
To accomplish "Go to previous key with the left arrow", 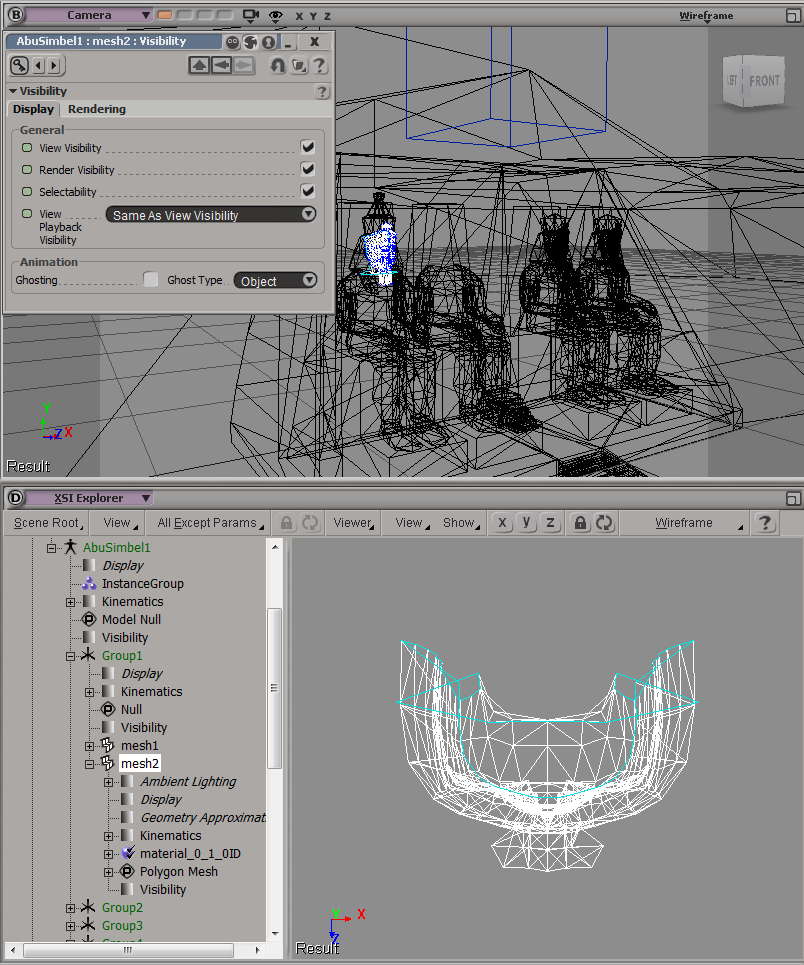I will coord(38,65).
